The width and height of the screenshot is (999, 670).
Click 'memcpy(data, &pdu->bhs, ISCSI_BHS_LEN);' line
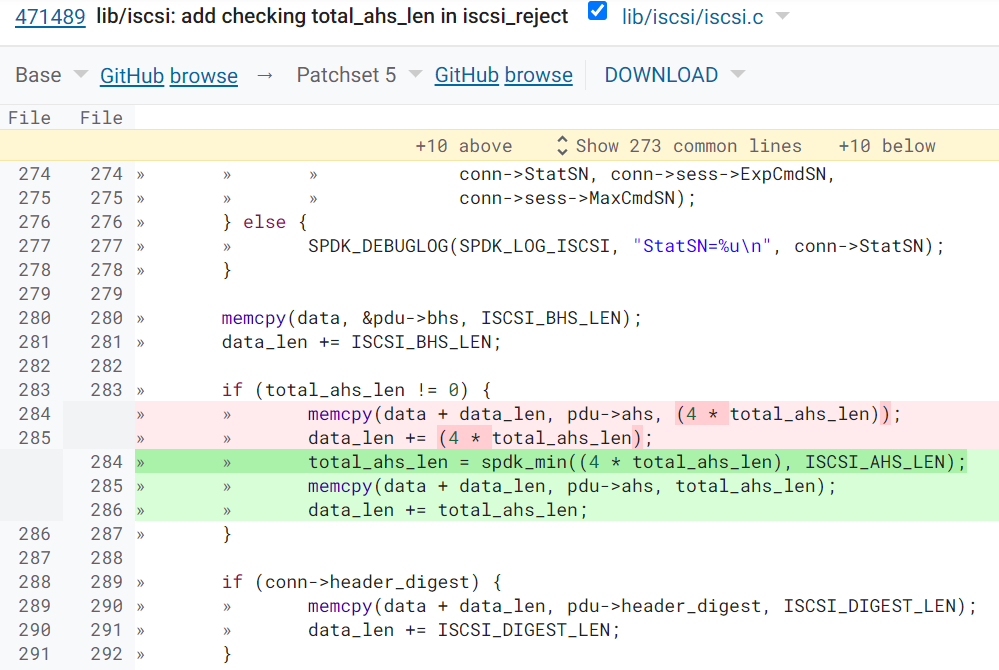431,318
